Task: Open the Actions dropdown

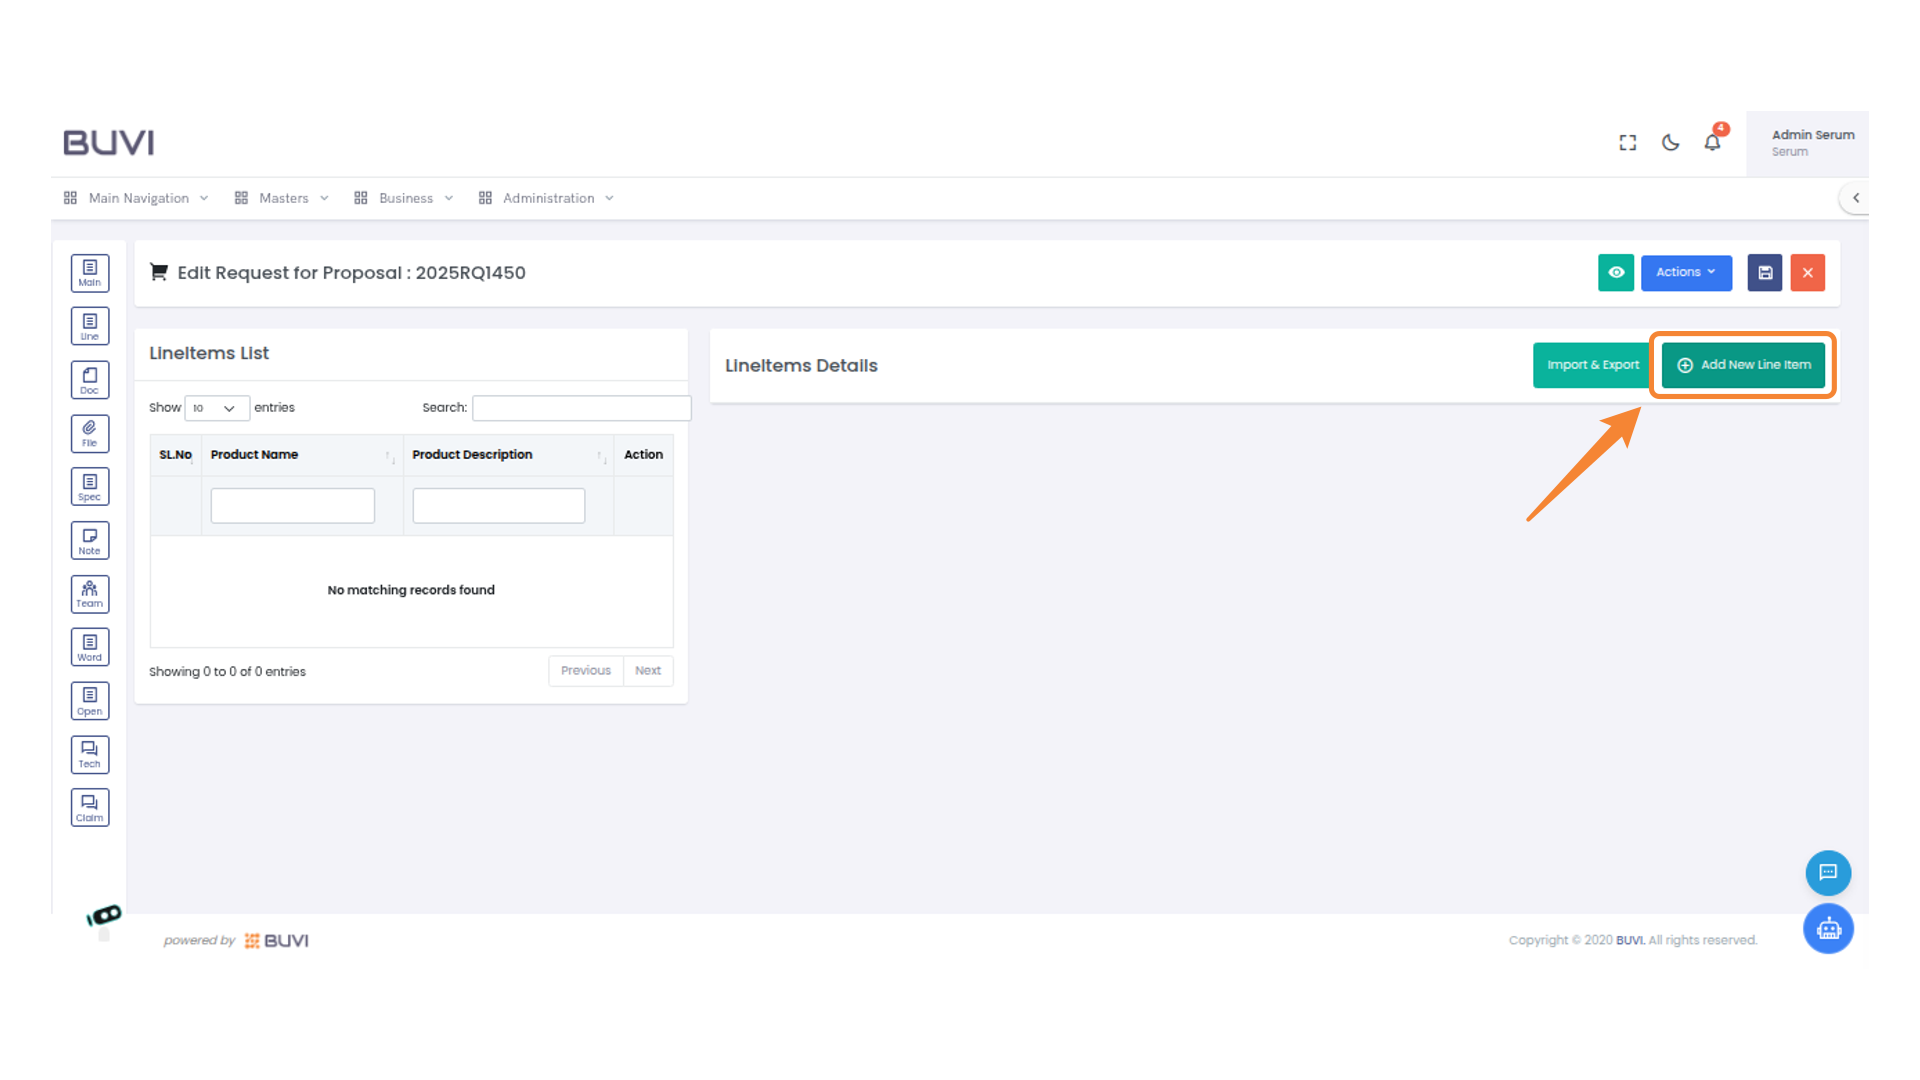Action: pyautogui.click(x=1686, y=272)
